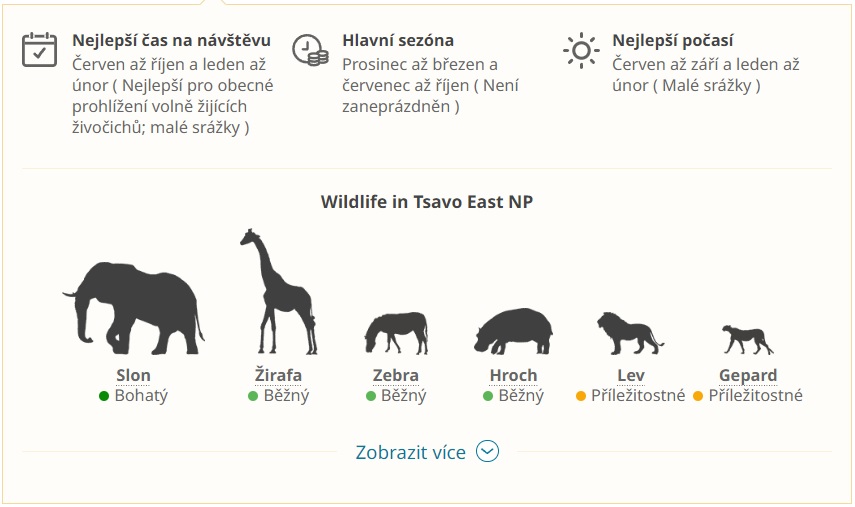
Task: Select the hippo silhouette
Action: point(513,331)
